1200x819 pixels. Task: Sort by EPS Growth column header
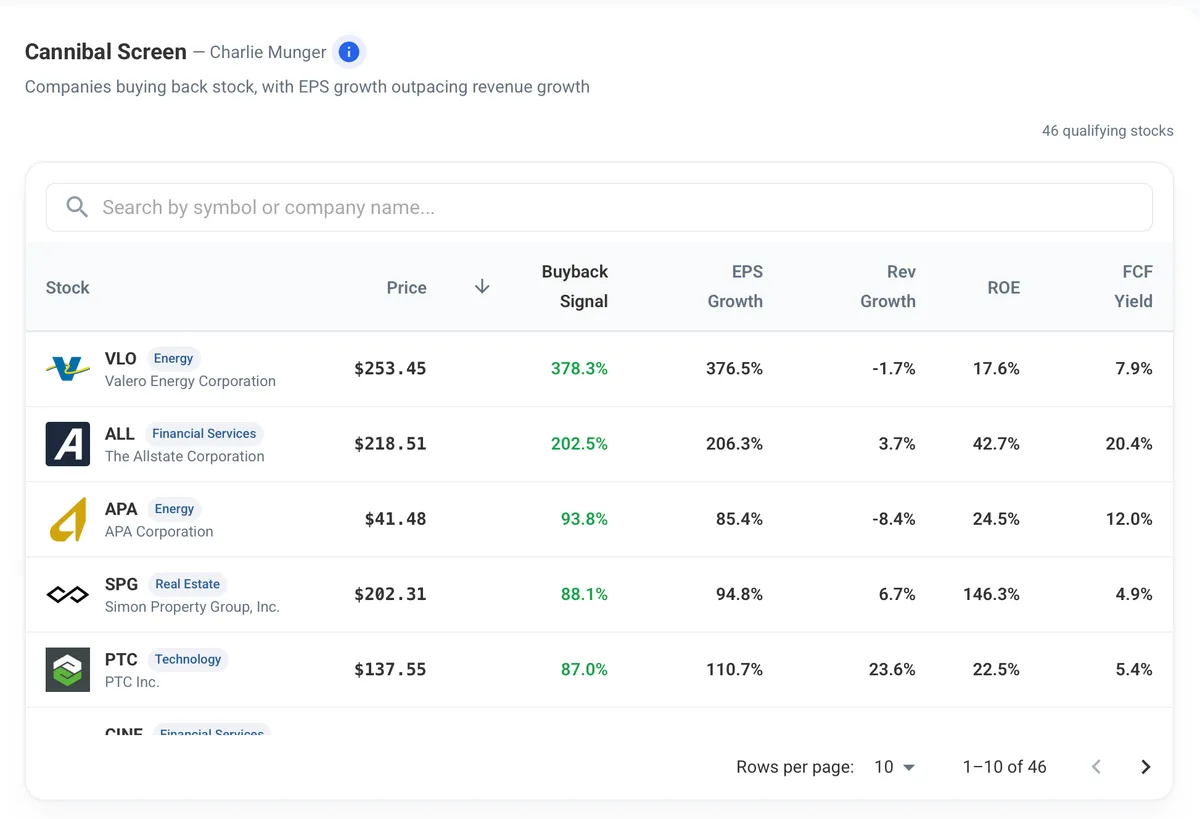coord(735,287)
